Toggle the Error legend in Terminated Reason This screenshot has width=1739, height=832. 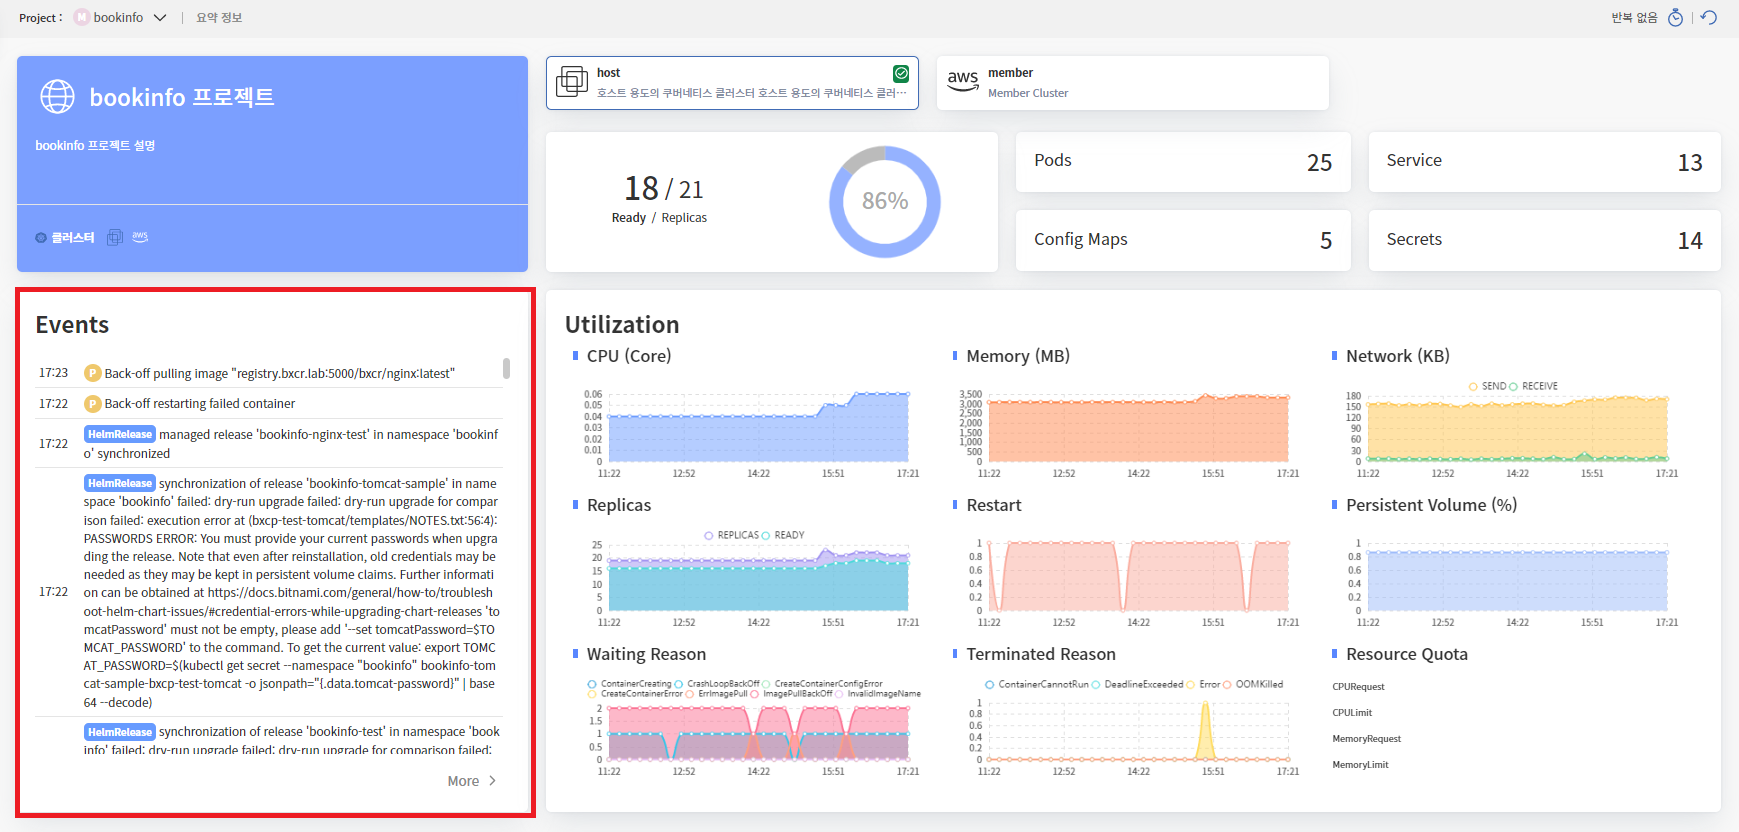click(x=1203, y=685)
